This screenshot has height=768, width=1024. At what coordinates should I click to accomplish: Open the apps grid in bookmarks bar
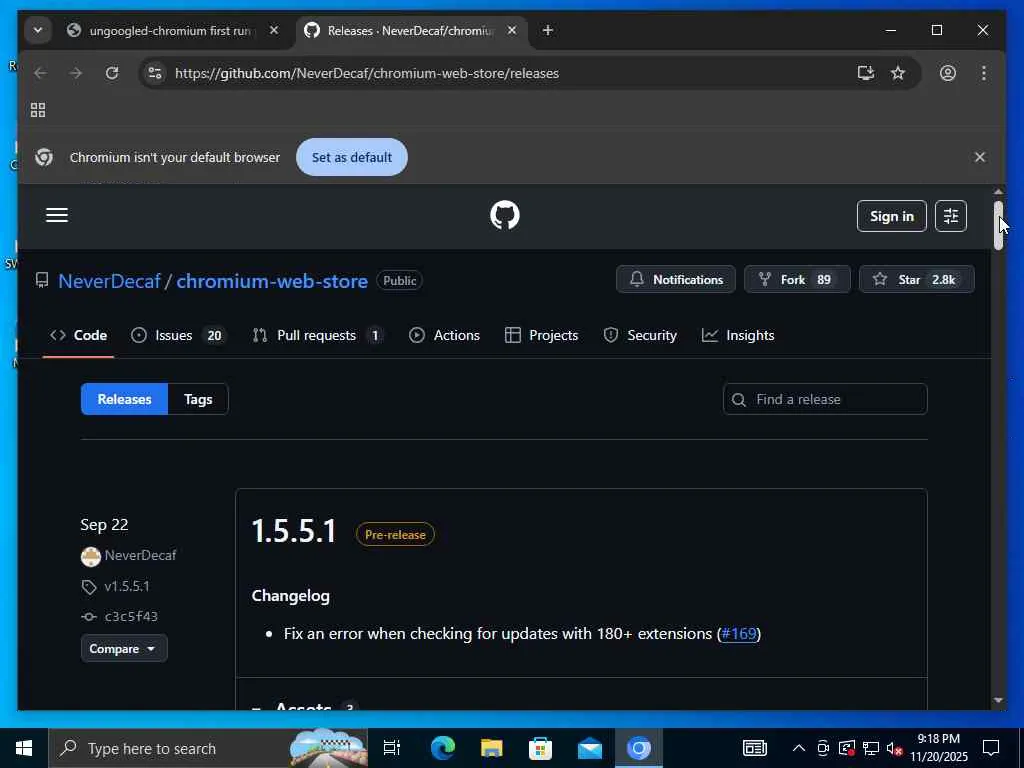[x=38, y=110]
